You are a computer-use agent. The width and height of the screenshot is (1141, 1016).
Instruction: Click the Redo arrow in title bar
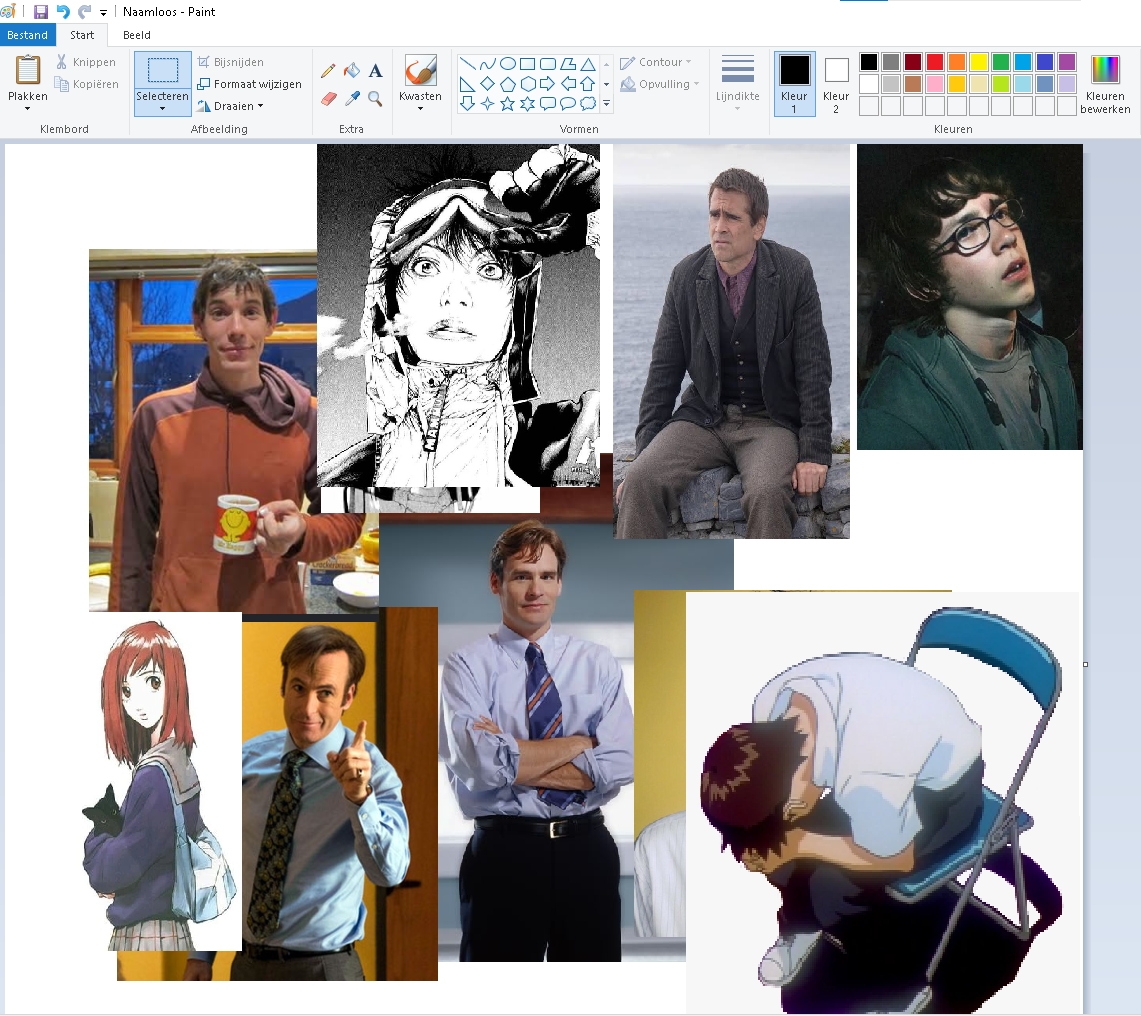tap(84, 12)
